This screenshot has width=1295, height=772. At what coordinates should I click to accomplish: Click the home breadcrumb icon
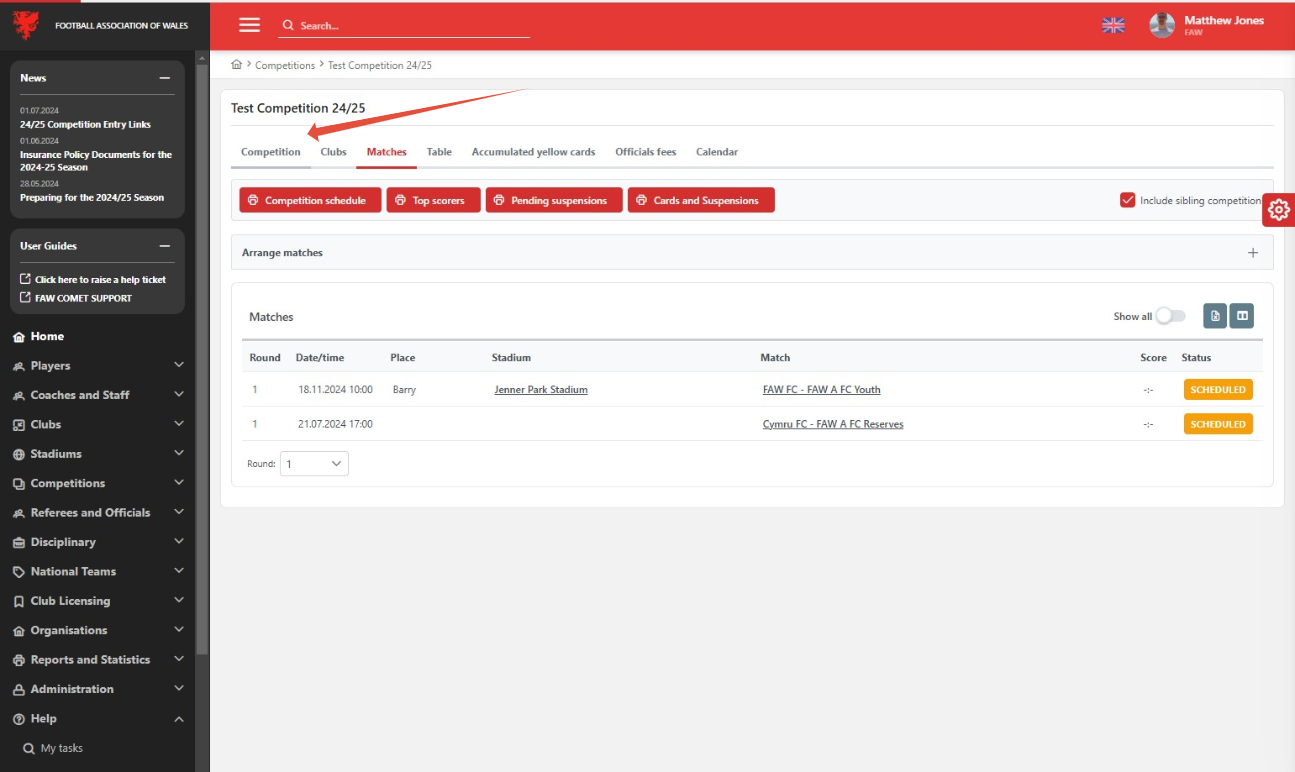pyautogui.click(x=237, y=65)
